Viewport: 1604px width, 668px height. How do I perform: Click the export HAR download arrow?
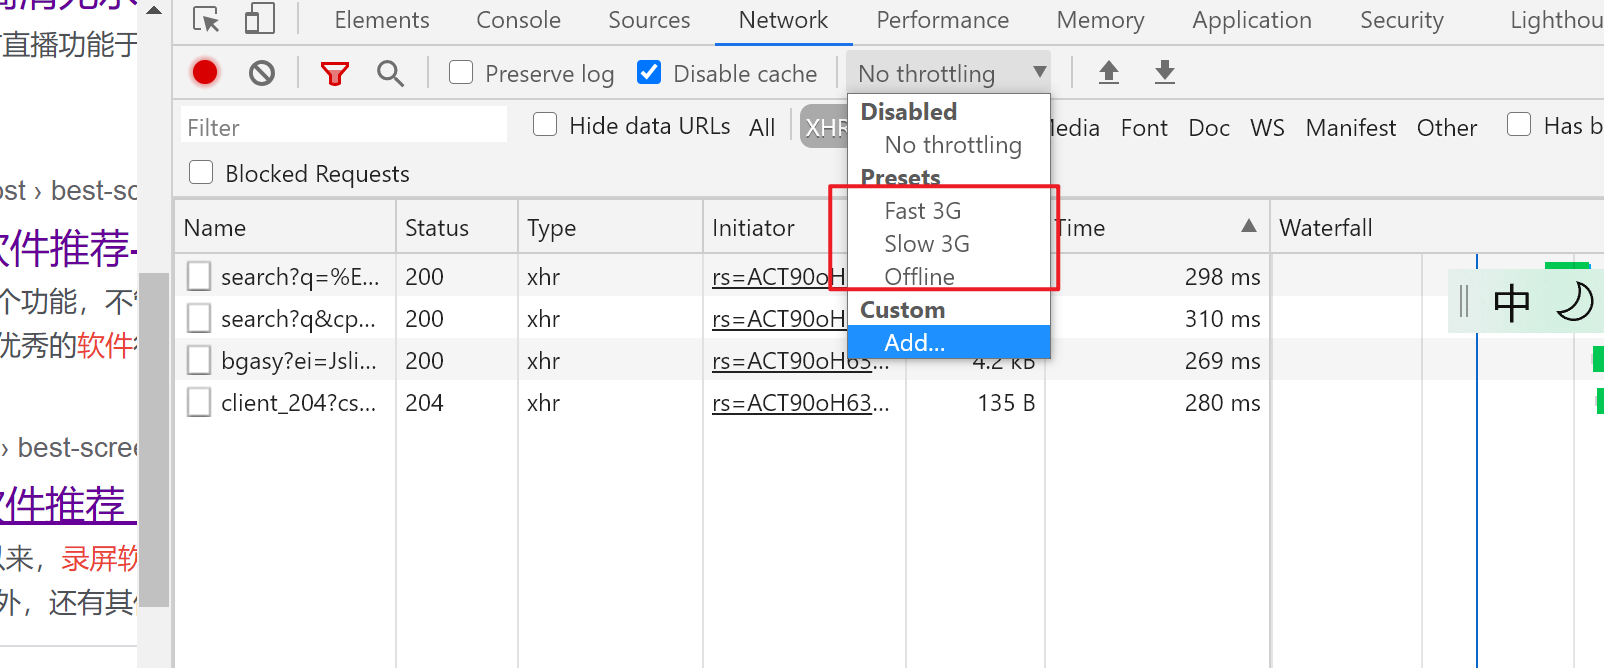[1164, 72]
